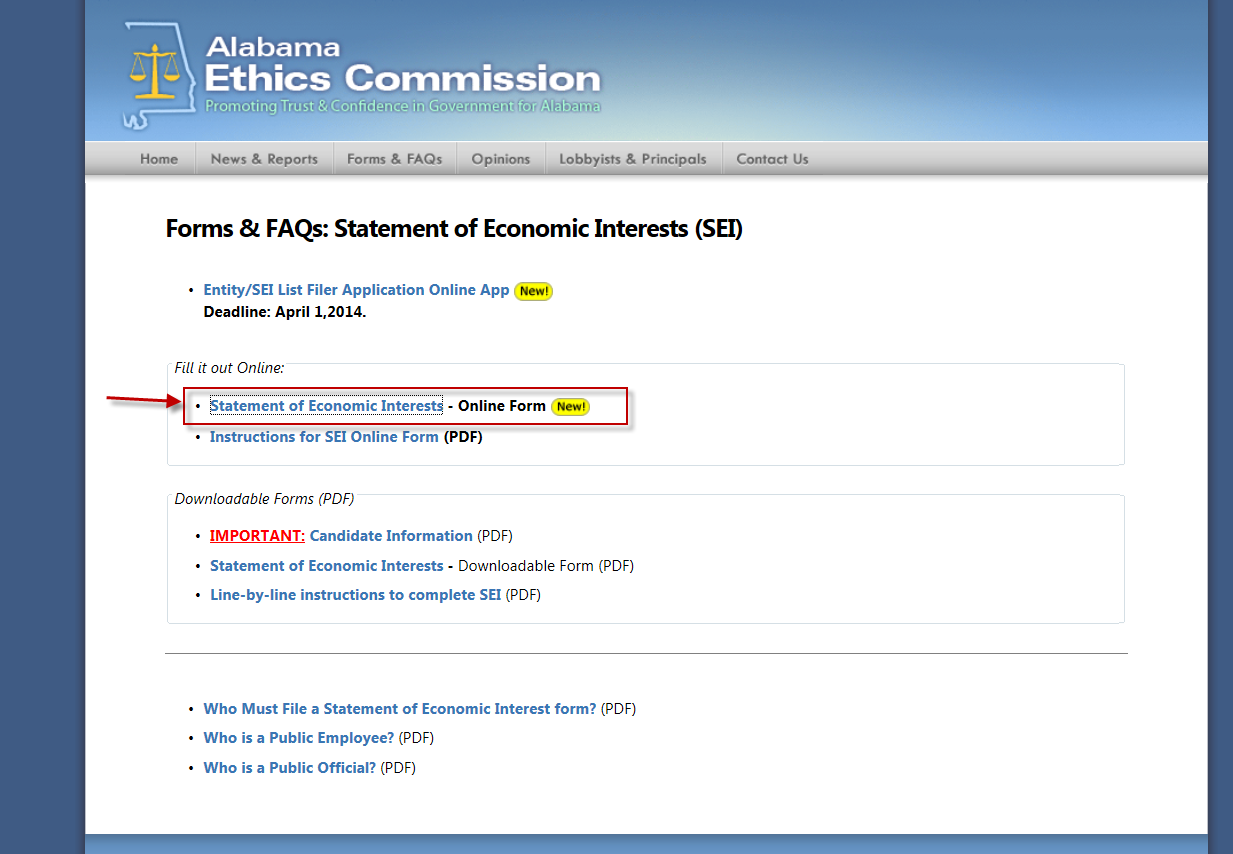The image size is (1233, 854).
Task: Navigate to Contact Us
Action: tap(772, 159)
